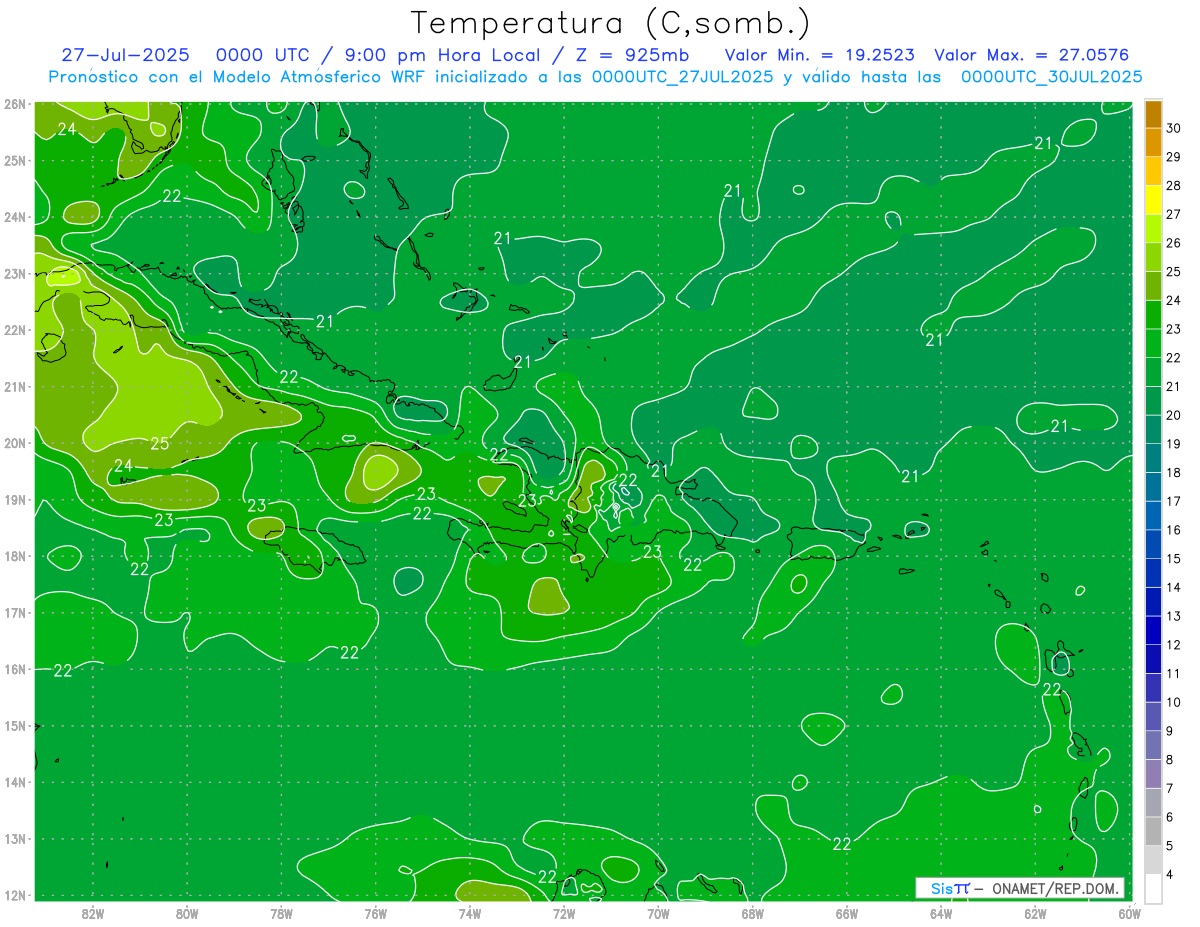1200x927 pixels.
Task: Click the '12N' latitude axis label
Action: click(x=15, y=895)
